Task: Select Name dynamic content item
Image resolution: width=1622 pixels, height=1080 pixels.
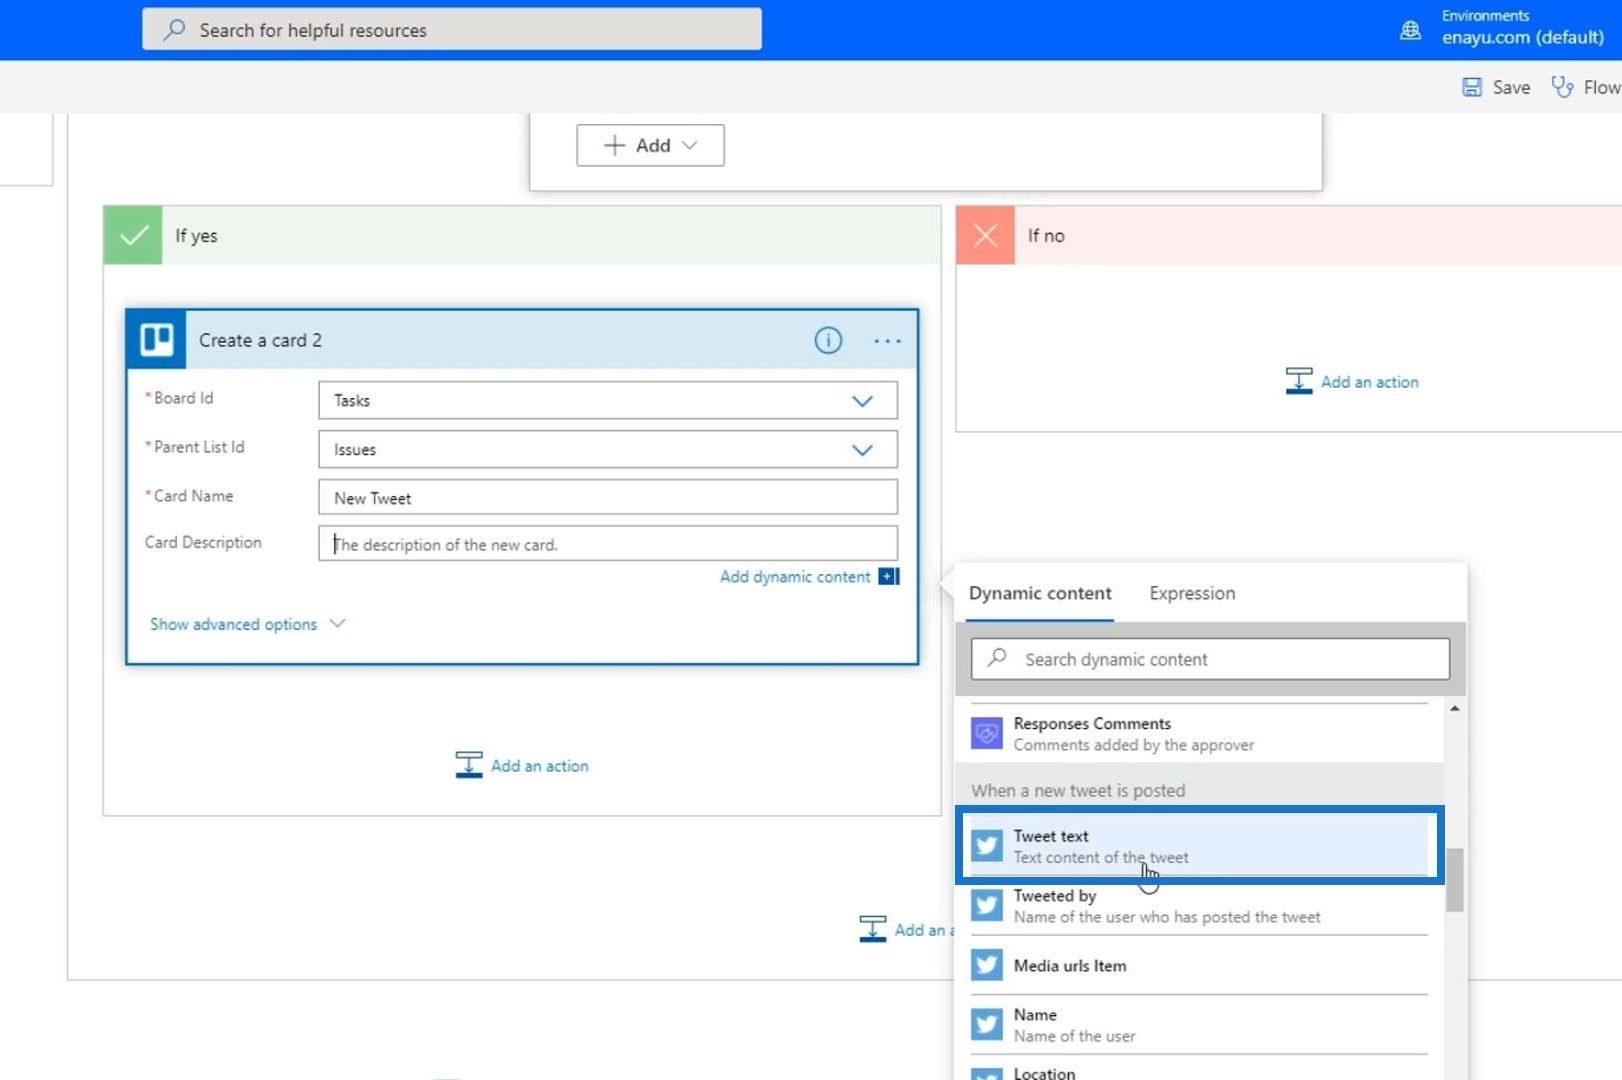Action: (x=1199, y=1025)
